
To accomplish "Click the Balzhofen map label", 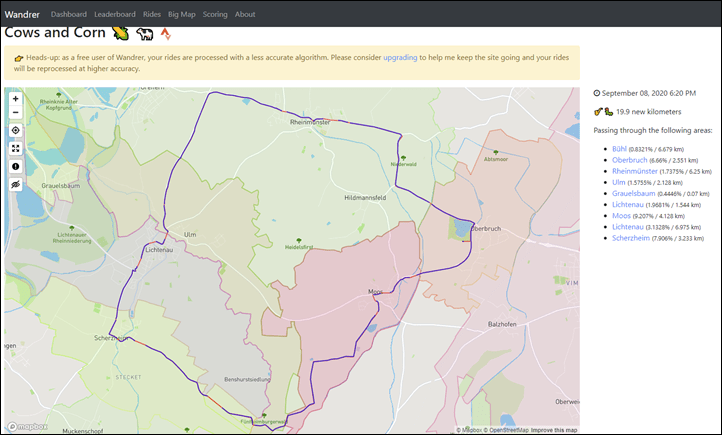I will pyautogui.click(x=502, y=324).
